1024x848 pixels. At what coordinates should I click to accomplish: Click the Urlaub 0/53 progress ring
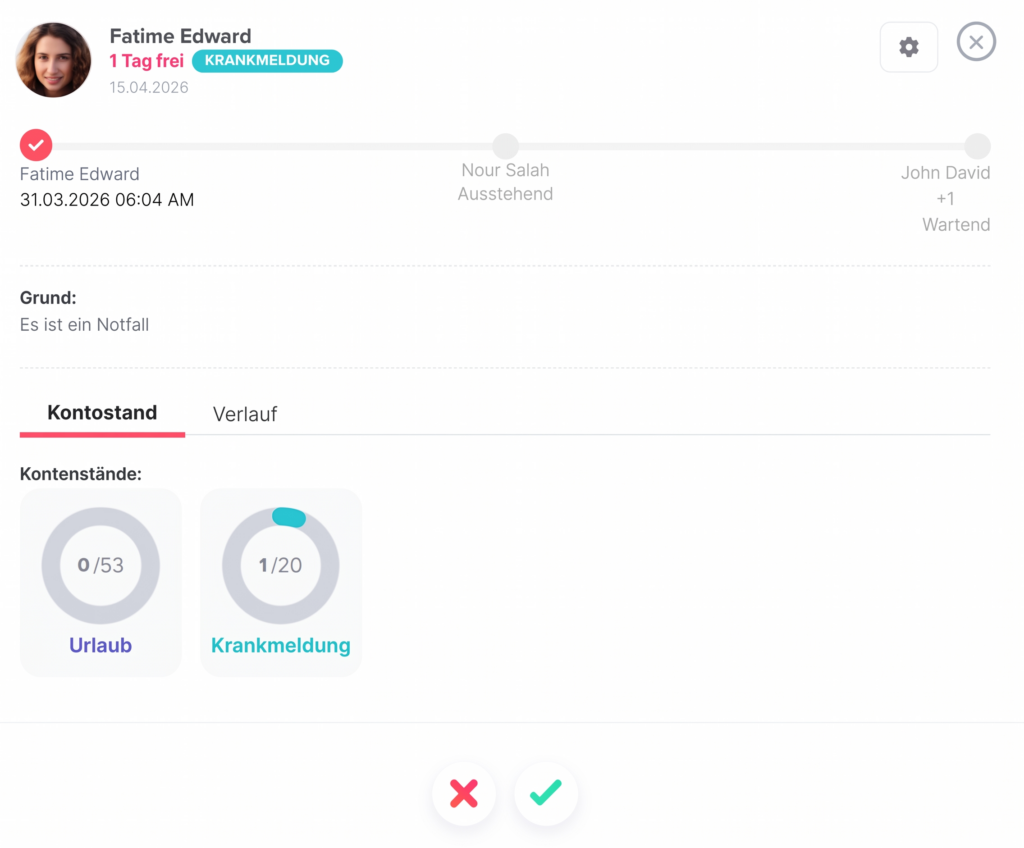100,566
